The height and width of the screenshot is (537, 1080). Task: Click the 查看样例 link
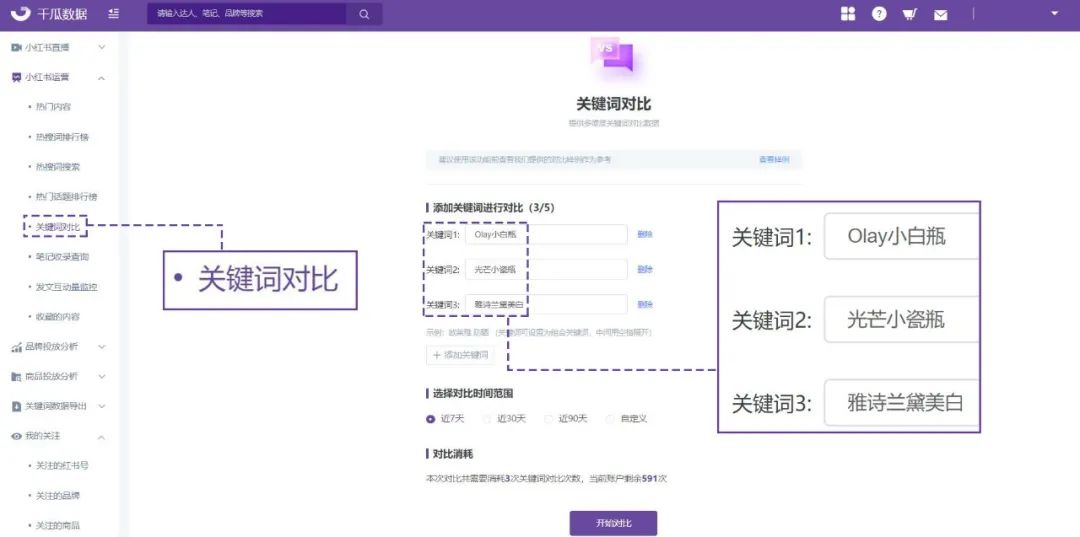(x=774, y=160)
